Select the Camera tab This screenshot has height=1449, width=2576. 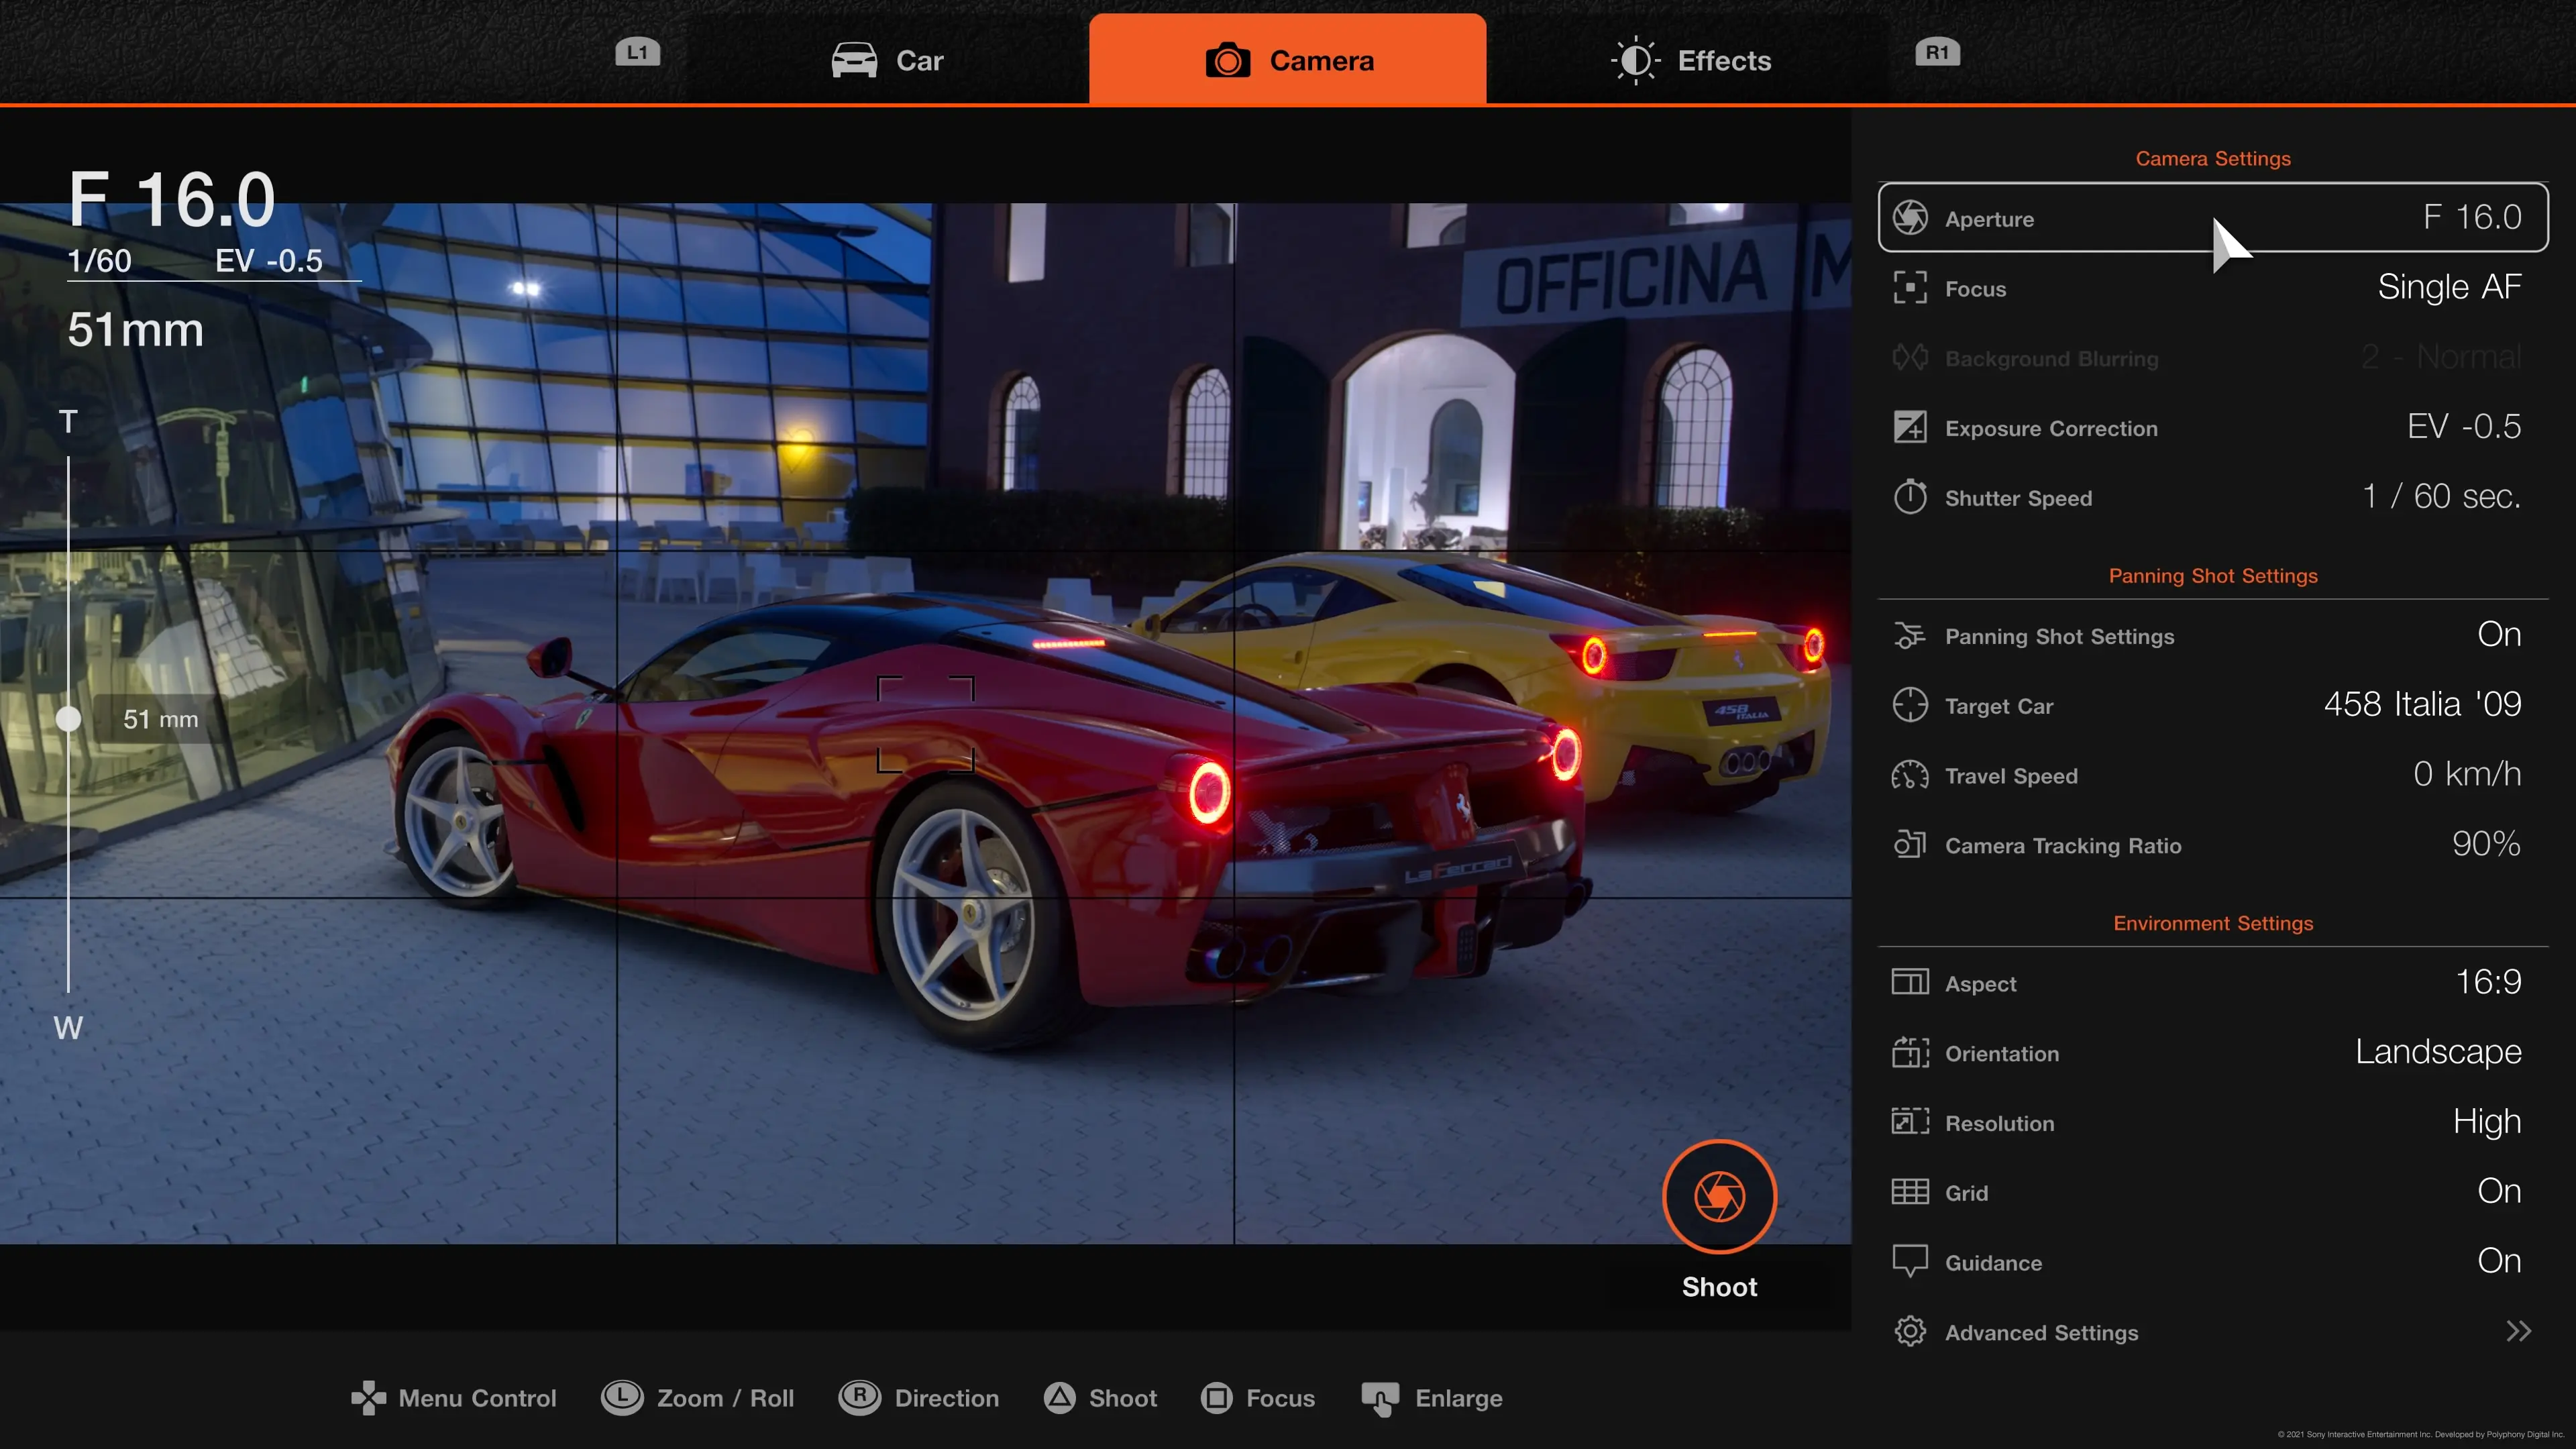pos(1287,59)
